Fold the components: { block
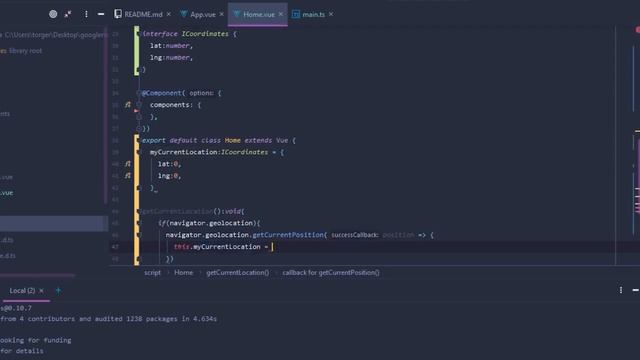The image size is (640, 360). point(139,105)
